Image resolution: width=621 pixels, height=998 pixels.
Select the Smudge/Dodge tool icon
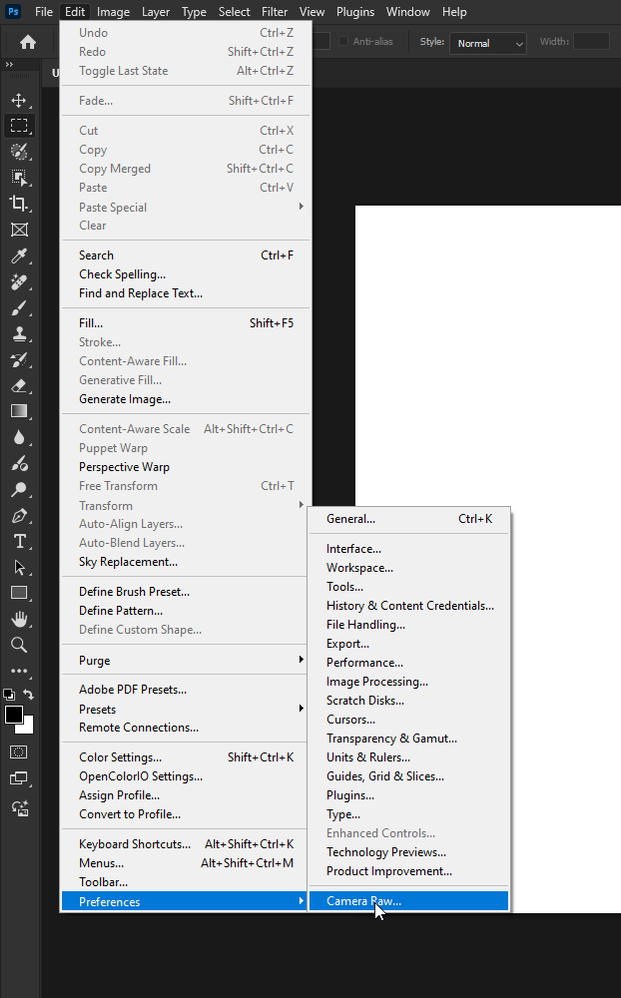[x=19, y=463]
